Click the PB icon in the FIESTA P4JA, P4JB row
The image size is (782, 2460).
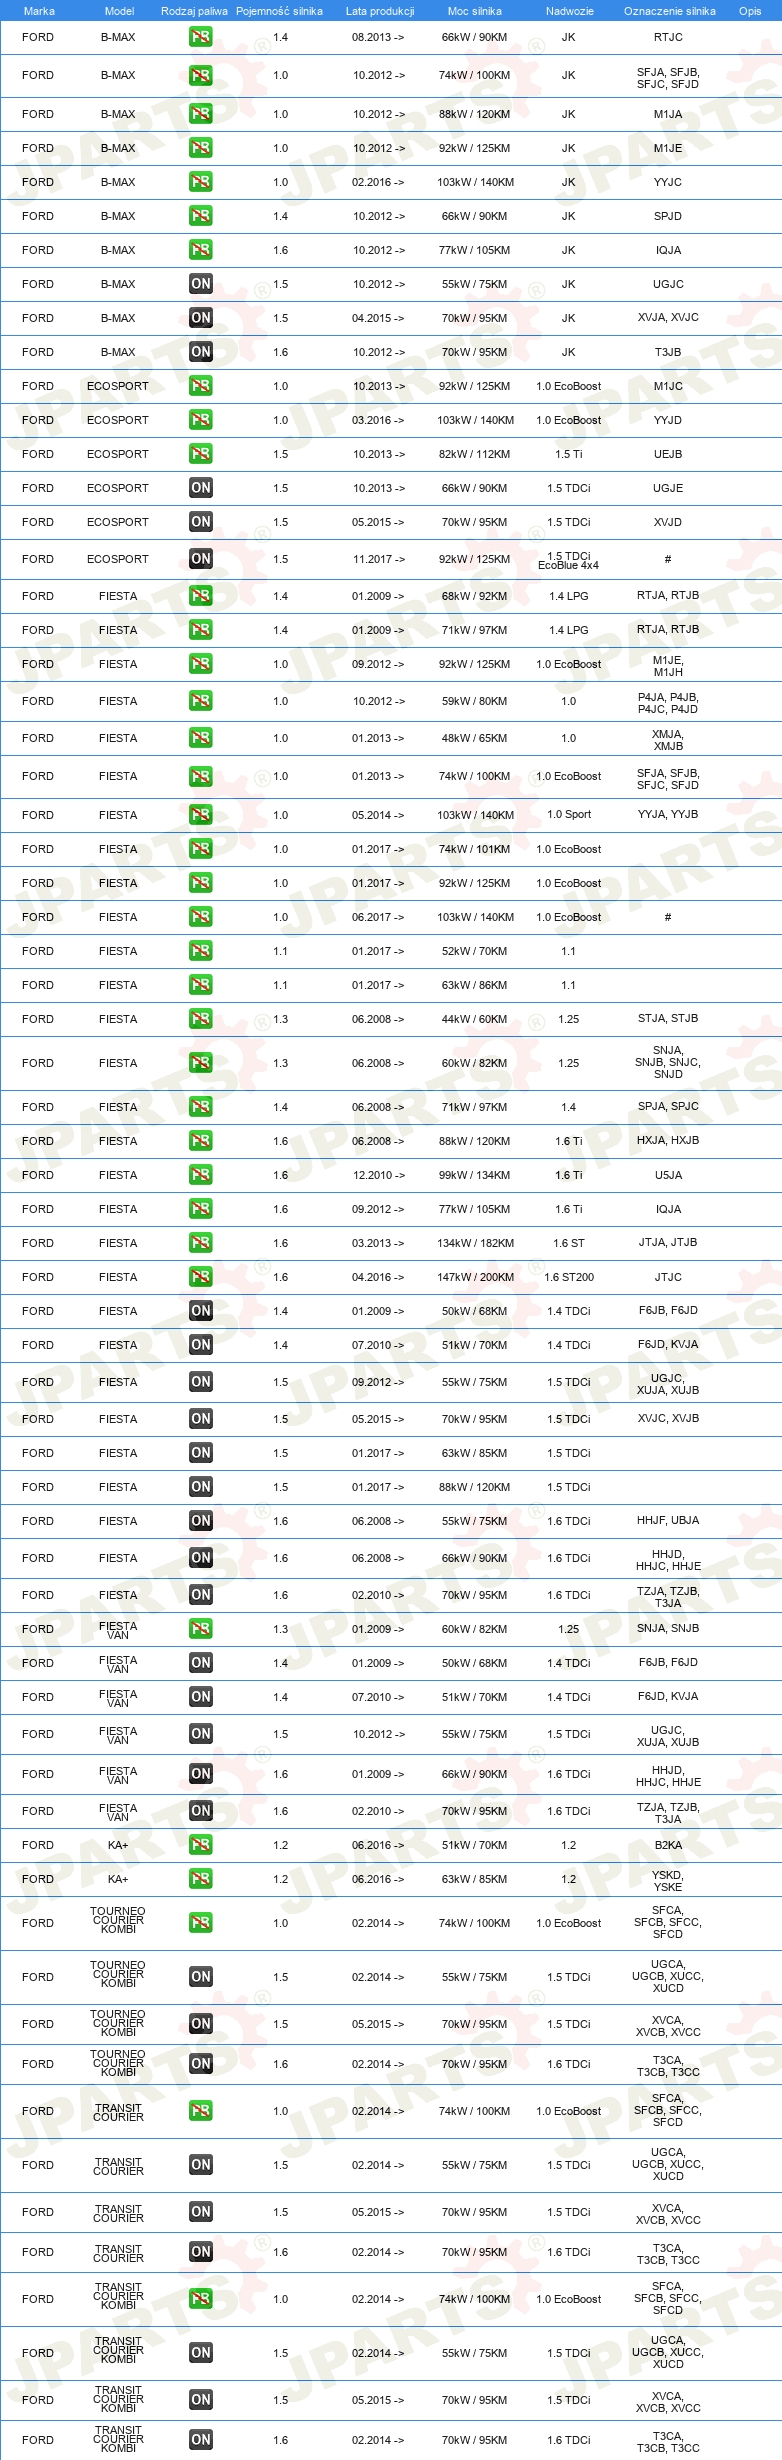(200, 701)
